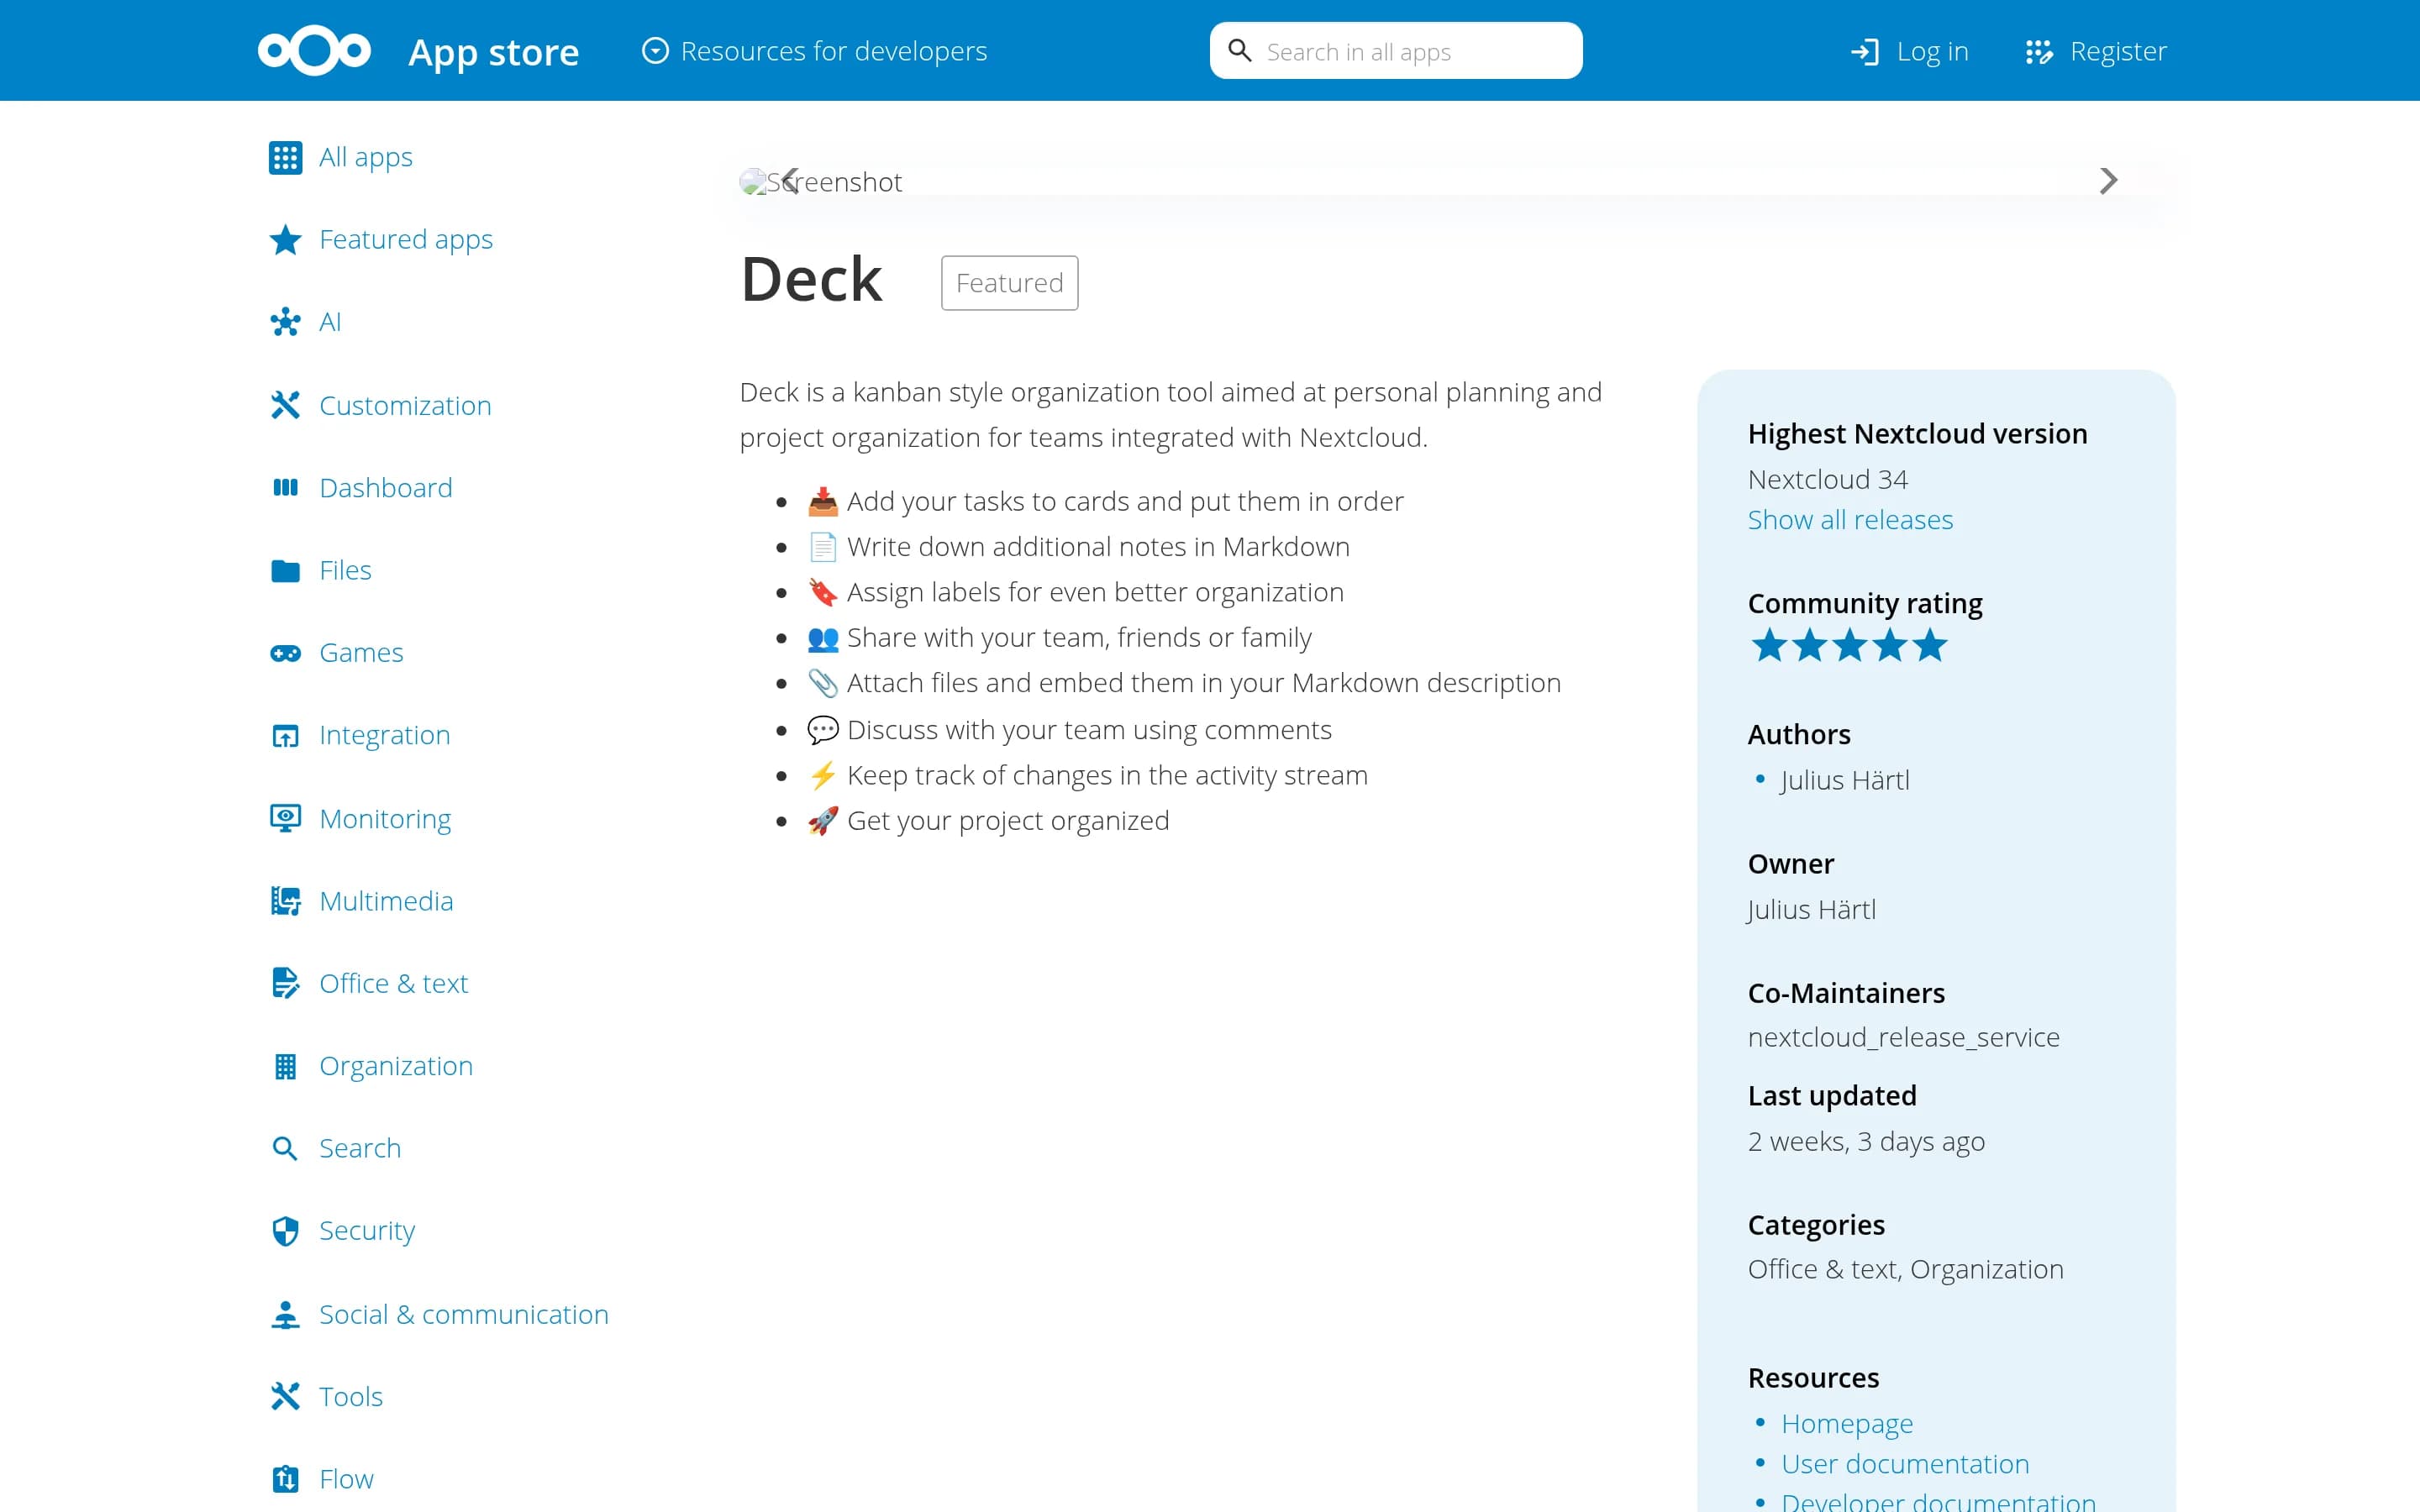Open the Search category link
Screen dimensions: 2420x1512
(359, 1148)
